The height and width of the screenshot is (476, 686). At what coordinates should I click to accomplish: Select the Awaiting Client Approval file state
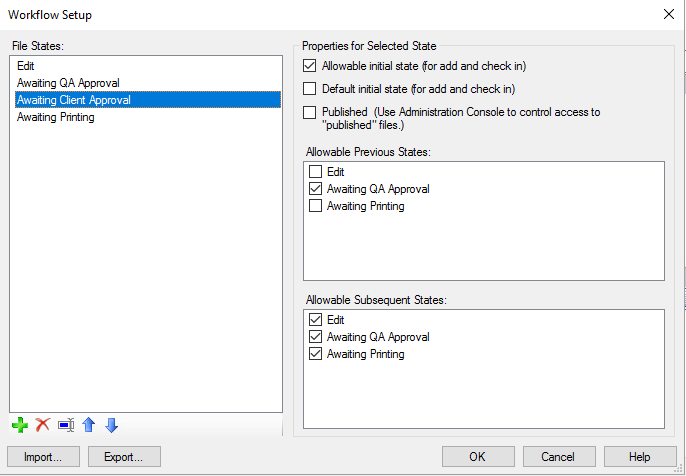tap(148, 100)
